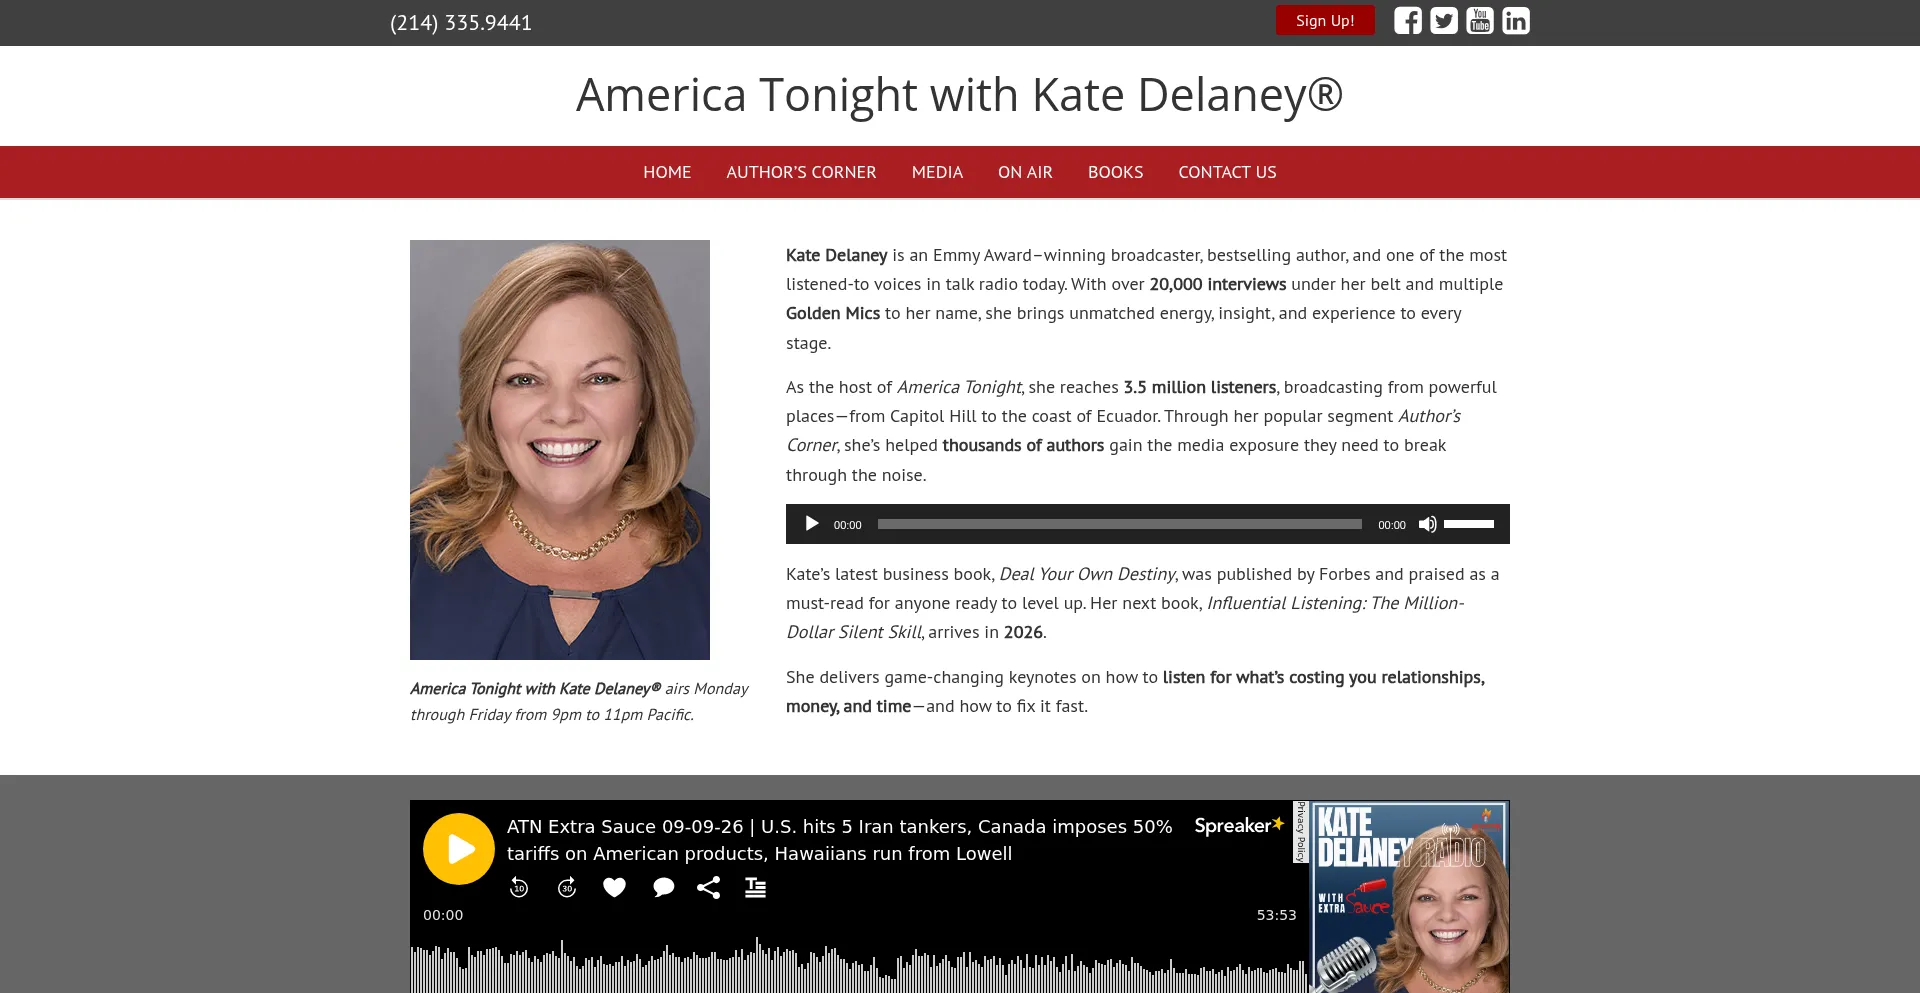Open the LinkedIn social icon

tap(1515, 21)
